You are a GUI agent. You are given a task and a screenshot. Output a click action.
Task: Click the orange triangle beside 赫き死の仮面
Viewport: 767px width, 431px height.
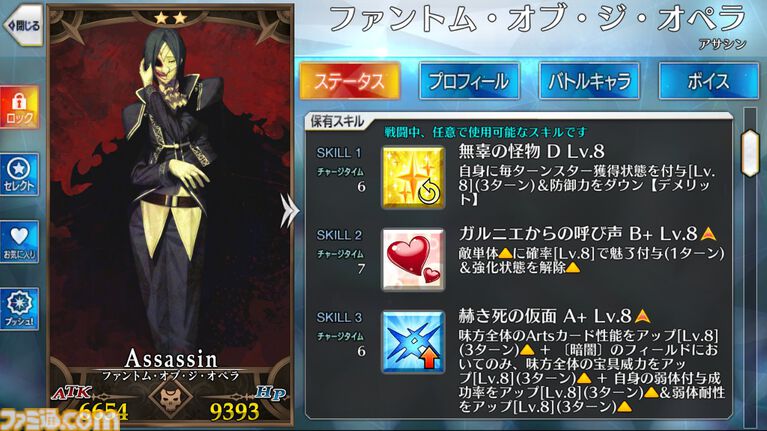point(643,317)
